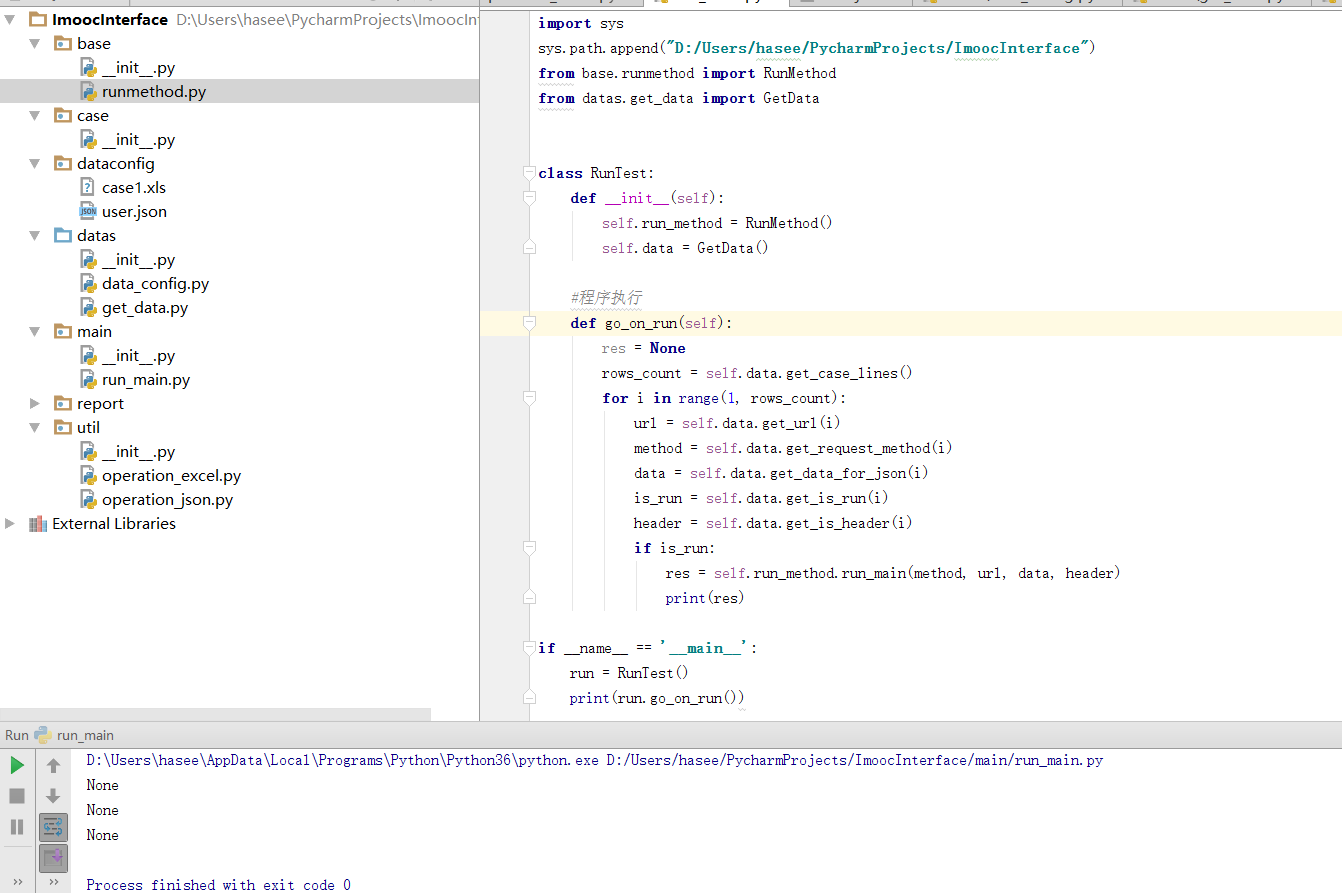Viewport: 1342px width, 893px height.
Task: Collapse the main folder arrow
Action: (x=35, y=332)
